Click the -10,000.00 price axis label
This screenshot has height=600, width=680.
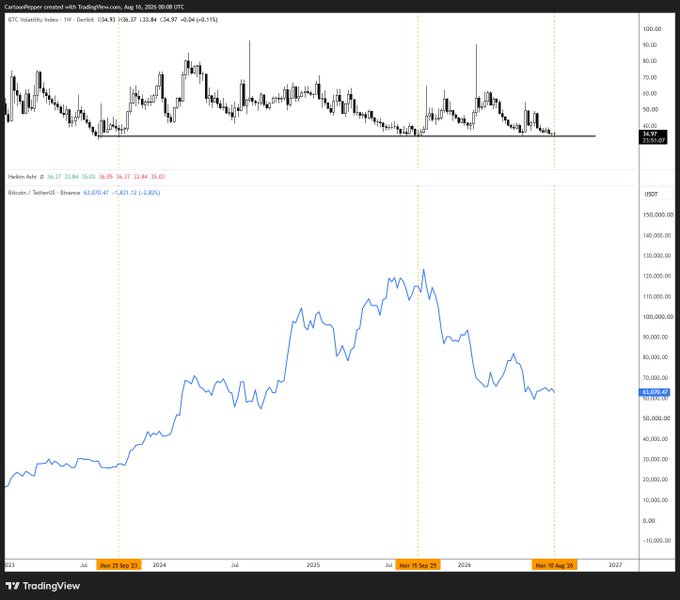pos(656,541)
